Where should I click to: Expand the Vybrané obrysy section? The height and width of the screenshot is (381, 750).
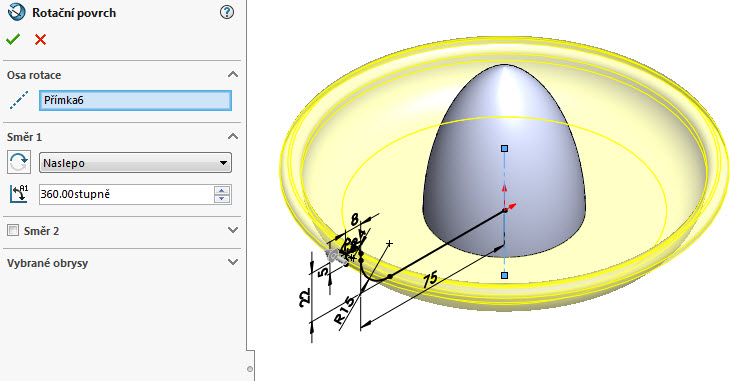(x=232, y=262)
